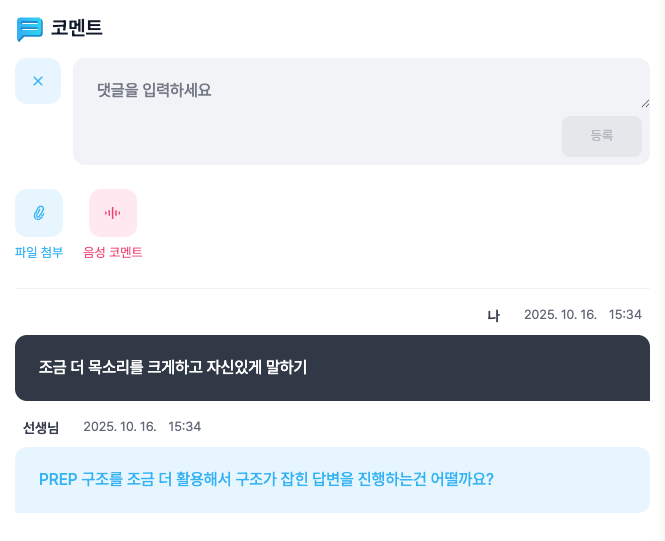Click the X button beside comment box
Viewport: 665px width, 541px height.
(x=38, y=81)
